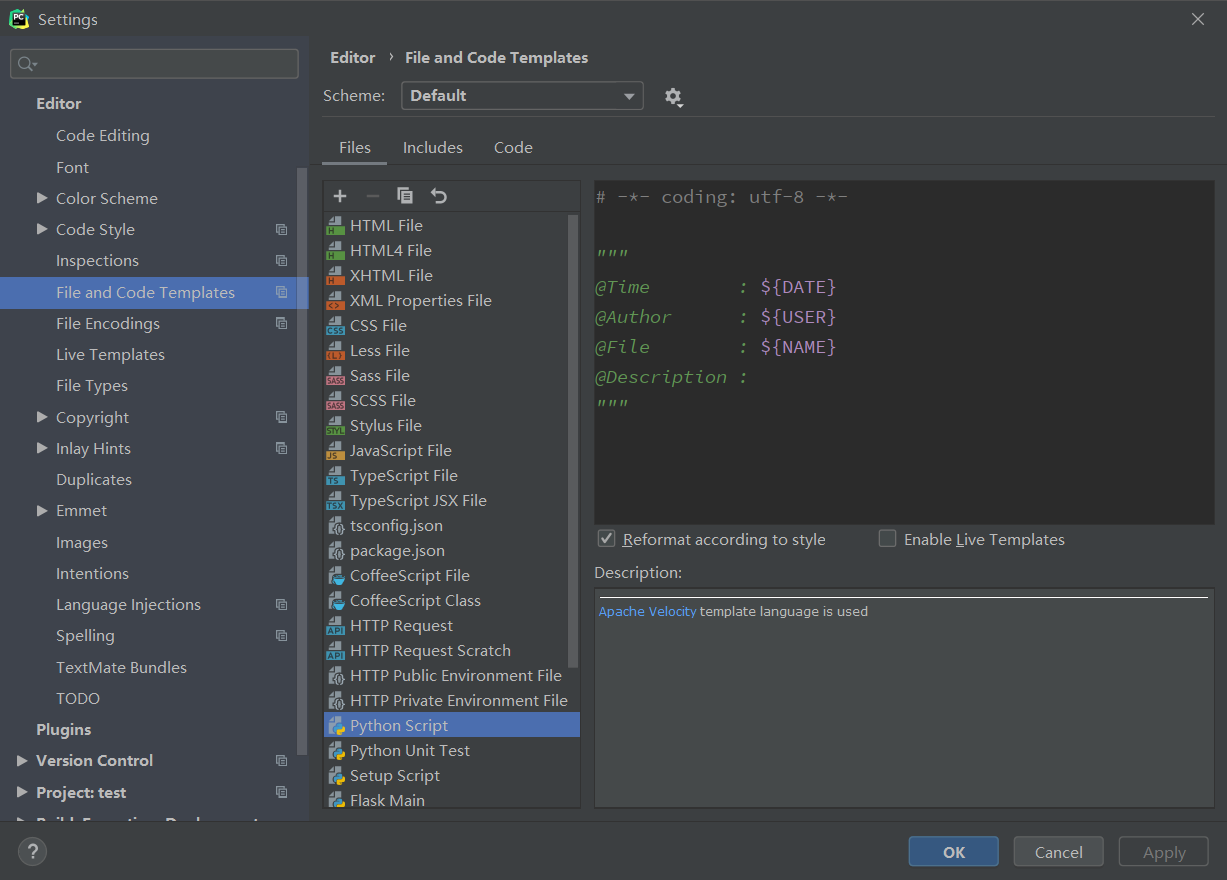The image size is (1227, 880).
Task: Open the Scheme Default dropdown
Action: 521,96
